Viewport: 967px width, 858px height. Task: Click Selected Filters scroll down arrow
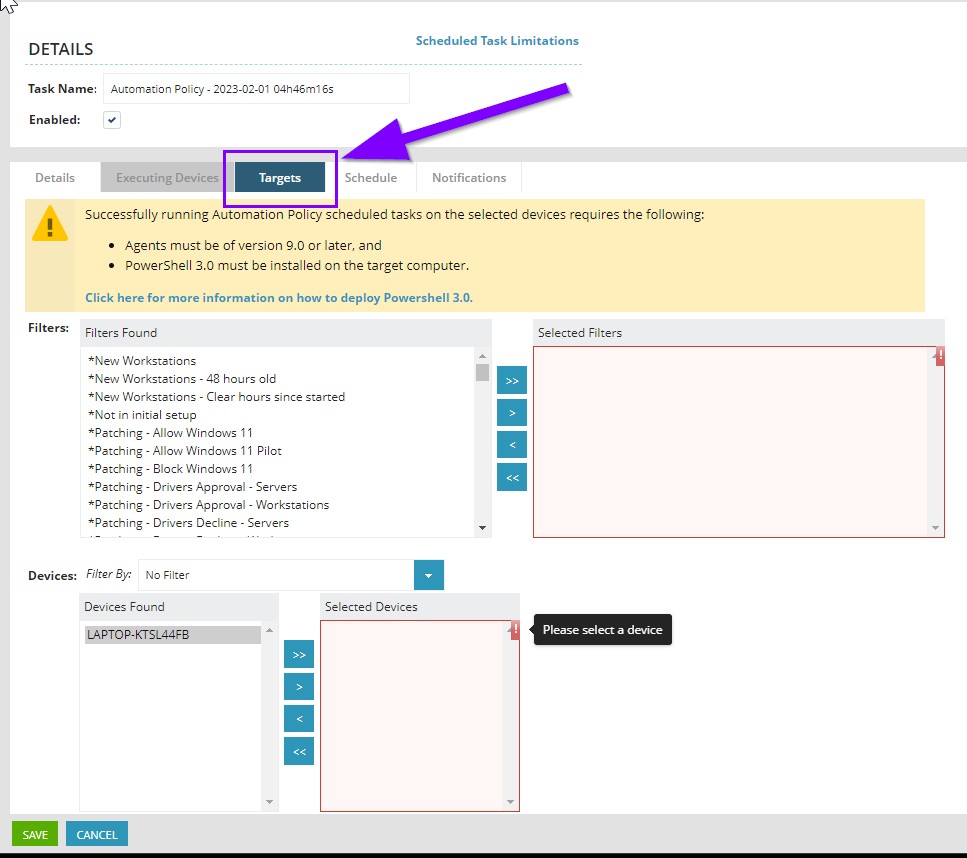[x=936, y=528]
